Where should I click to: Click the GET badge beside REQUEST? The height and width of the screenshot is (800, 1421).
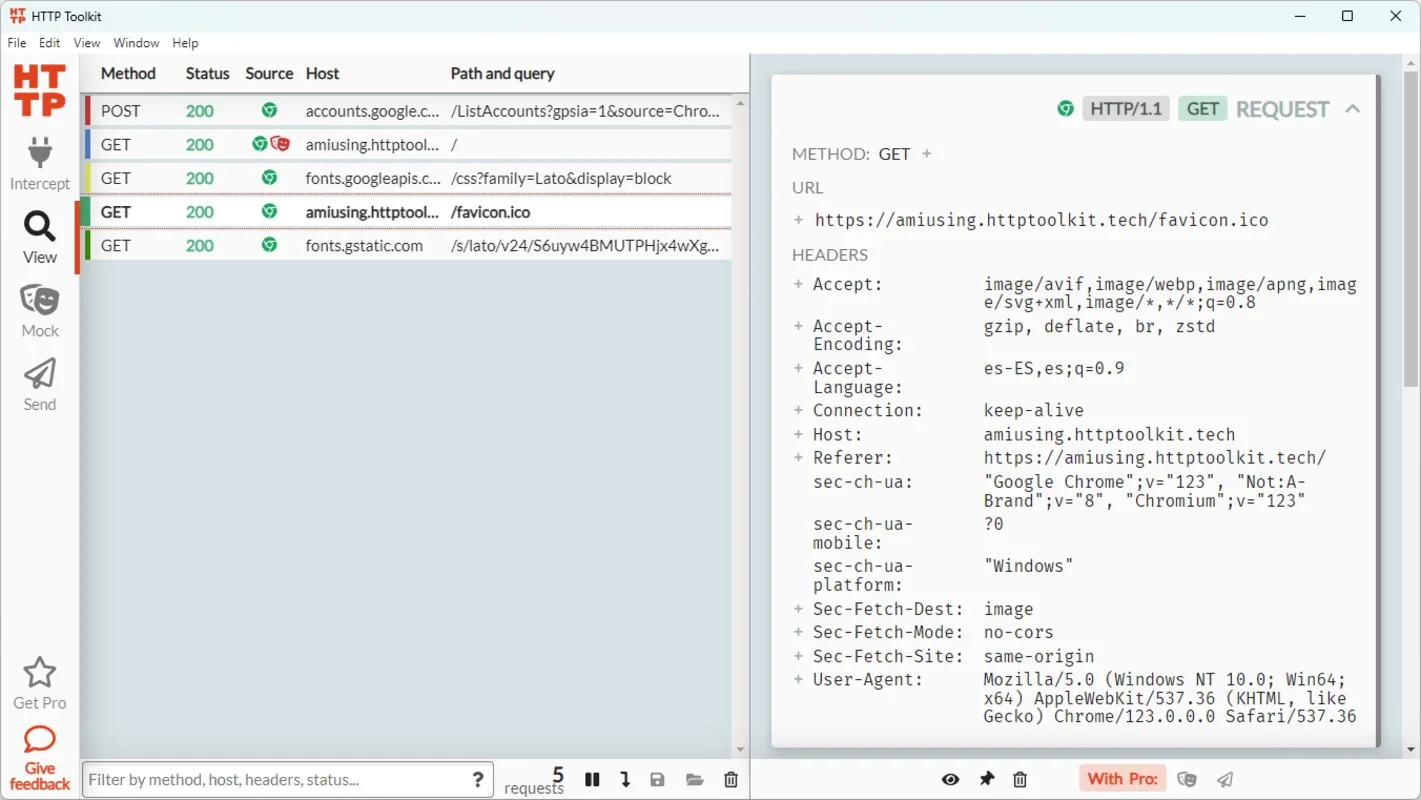point(1203,109)
